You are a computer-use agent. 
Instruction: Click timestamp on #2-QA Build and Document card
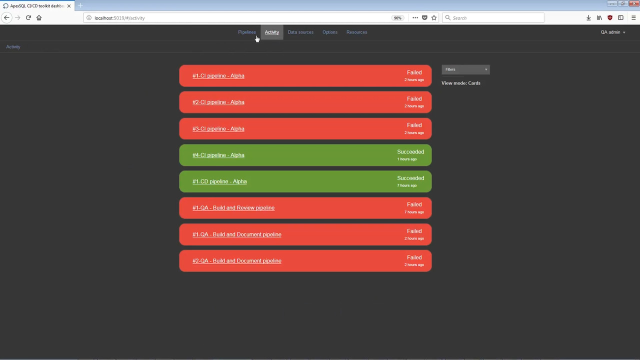pyautogui.click(x=414, y=265)
